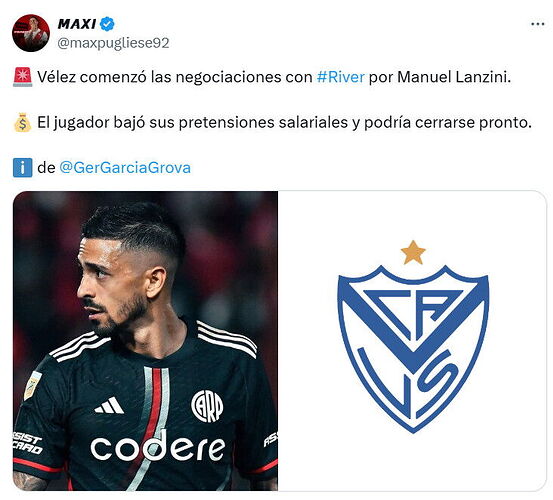
Task: Click the Assist Card sleeve sponsor
Action: [28, 443]
